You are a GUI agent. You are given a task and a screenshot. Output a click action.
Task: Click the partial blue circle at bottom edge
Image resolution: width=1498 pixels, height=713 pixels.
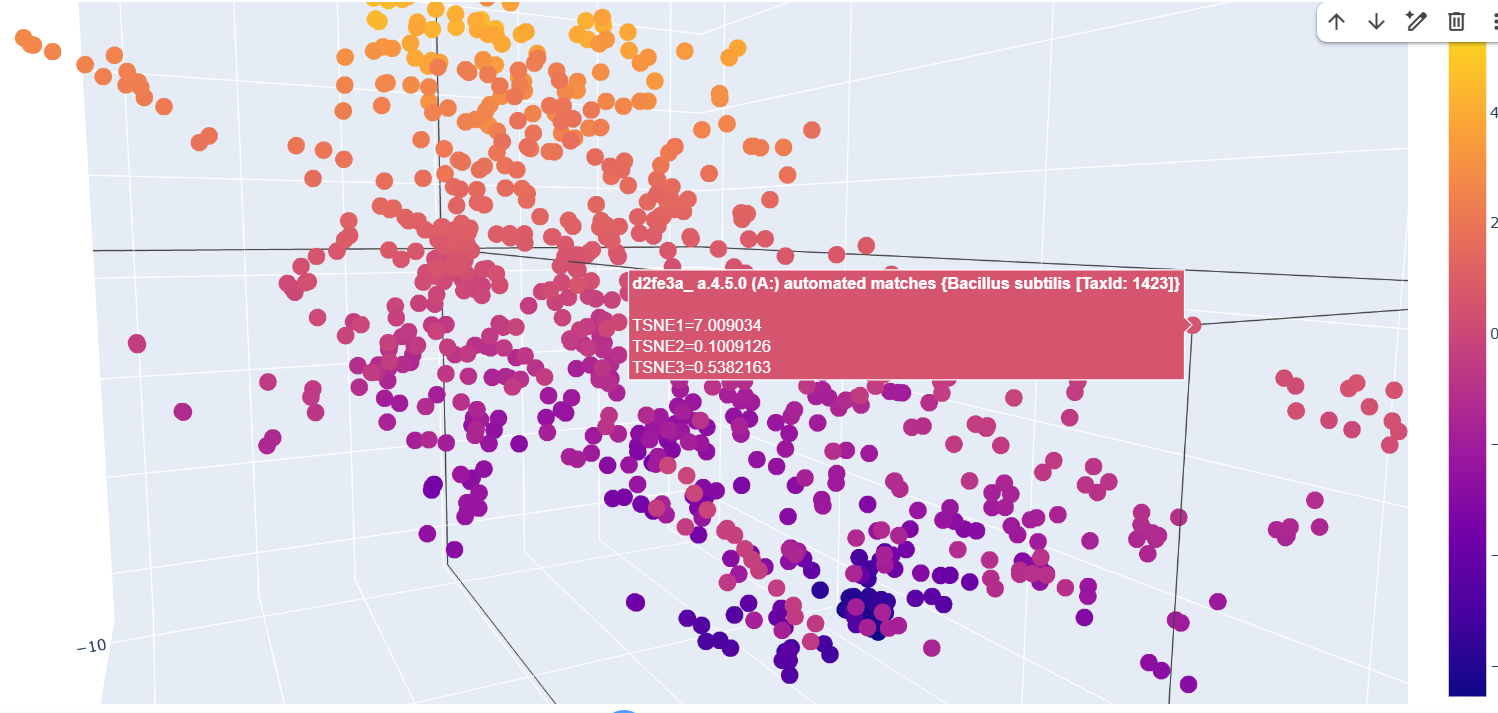[x=624, y=711]
